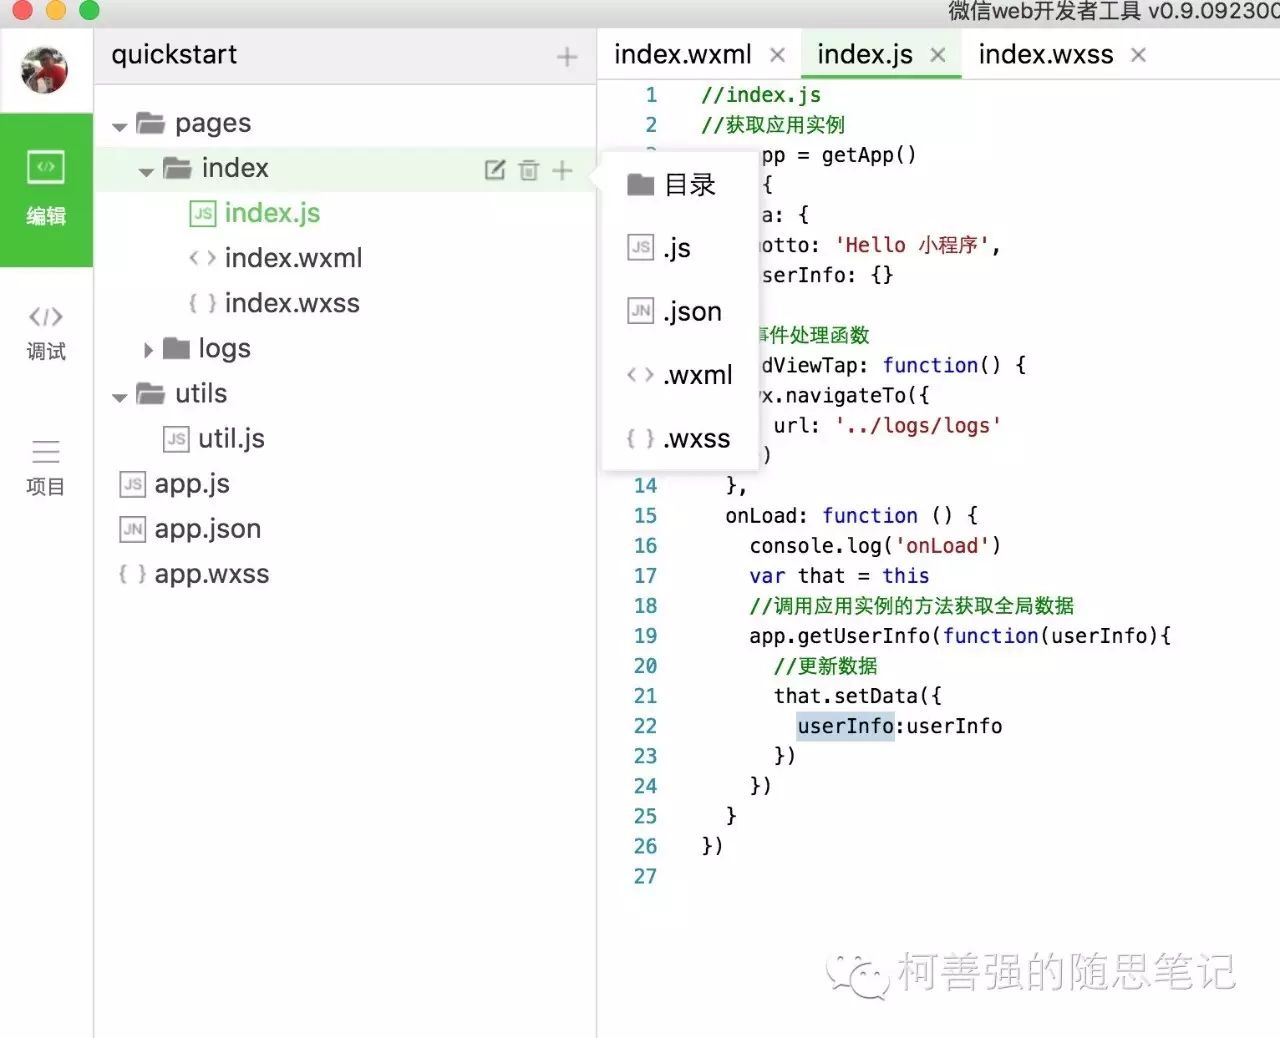1280x1038 pixels.
Task: Open the 项目 project panel
Action: (46, 468)
